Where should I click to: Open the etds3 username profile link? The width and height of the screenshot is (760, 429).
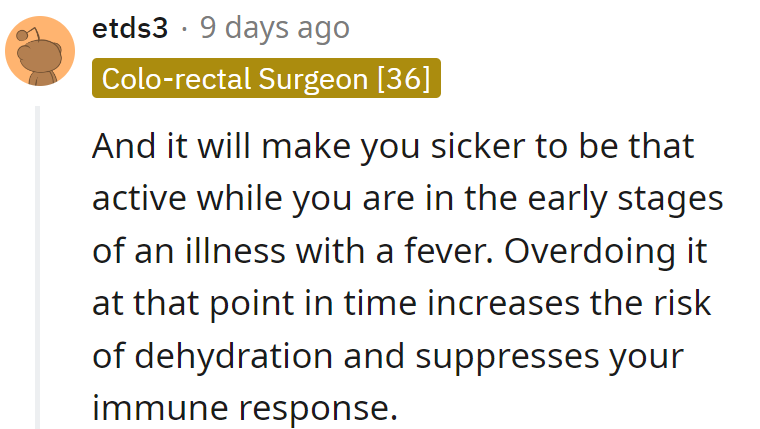coord(128,28)
